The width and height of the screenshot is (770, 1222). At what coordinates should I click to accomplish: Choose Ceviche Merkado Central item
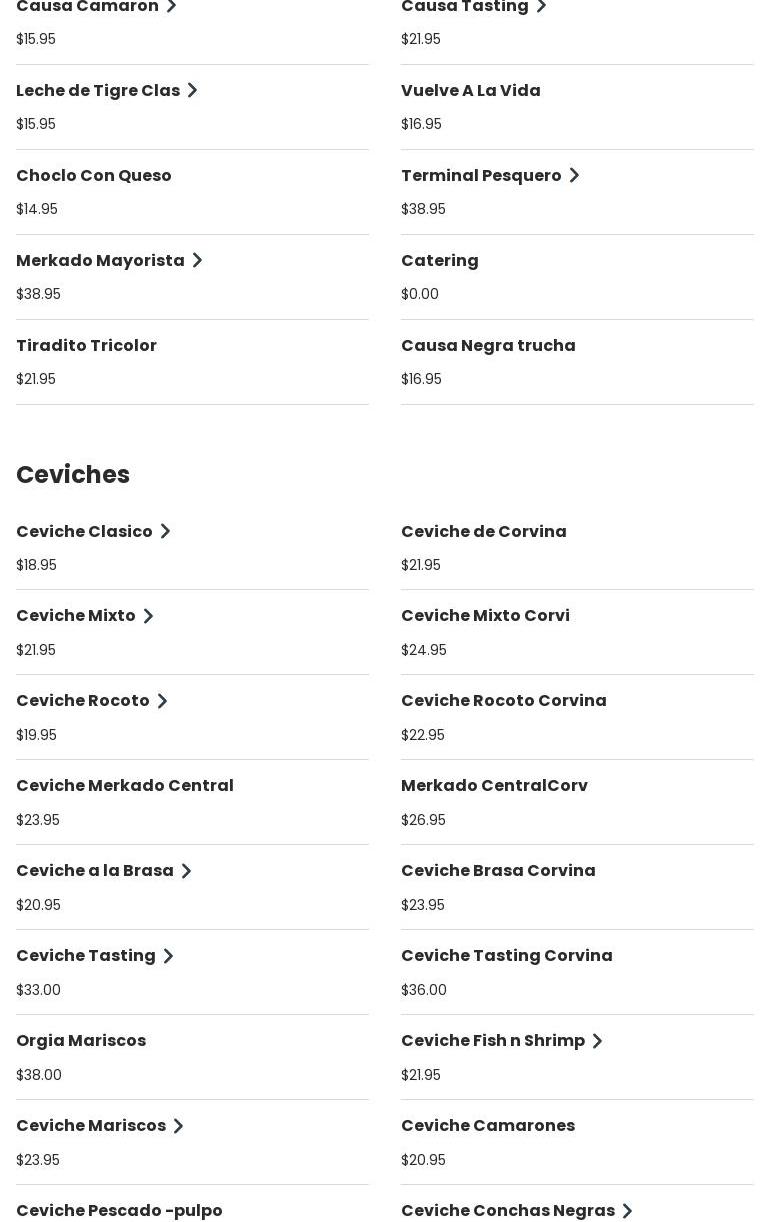(125, 786)
